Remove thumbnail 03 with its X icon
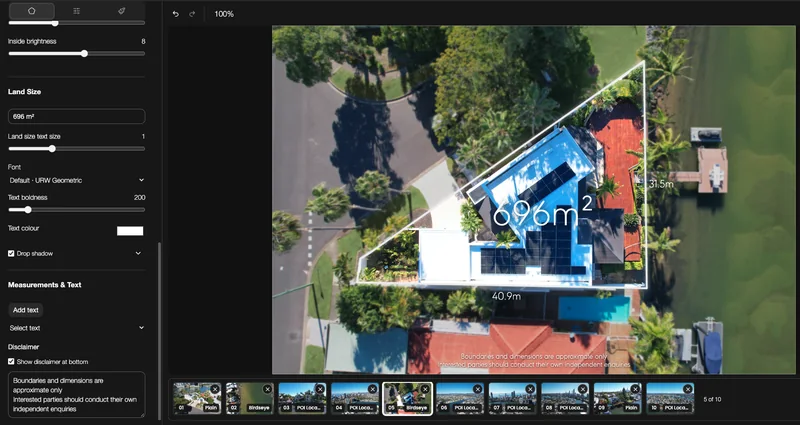 [320, 389]
